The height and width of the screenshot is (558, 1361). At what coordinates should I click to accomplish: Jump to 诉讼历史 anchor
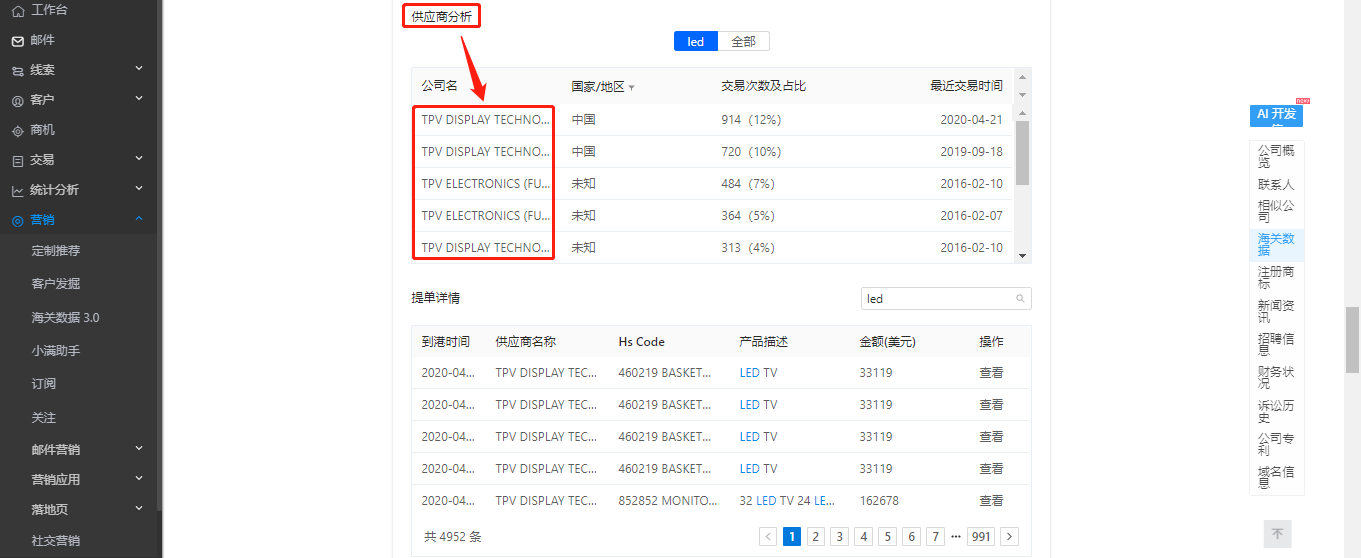[x=1276, y=412]
